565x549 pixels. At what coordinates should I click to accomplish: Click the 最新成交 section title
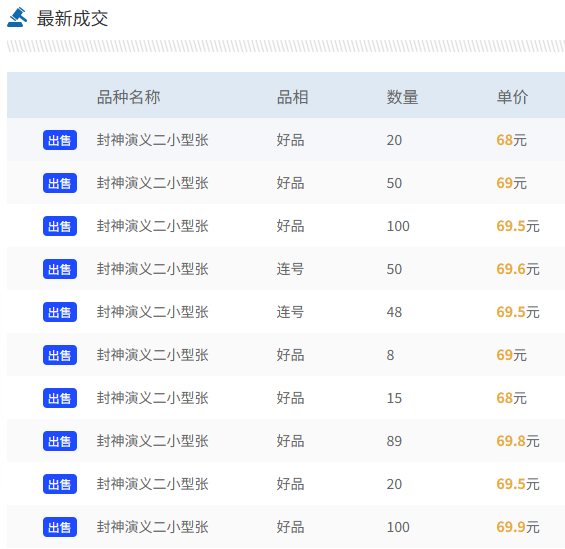tap(72, 18)
